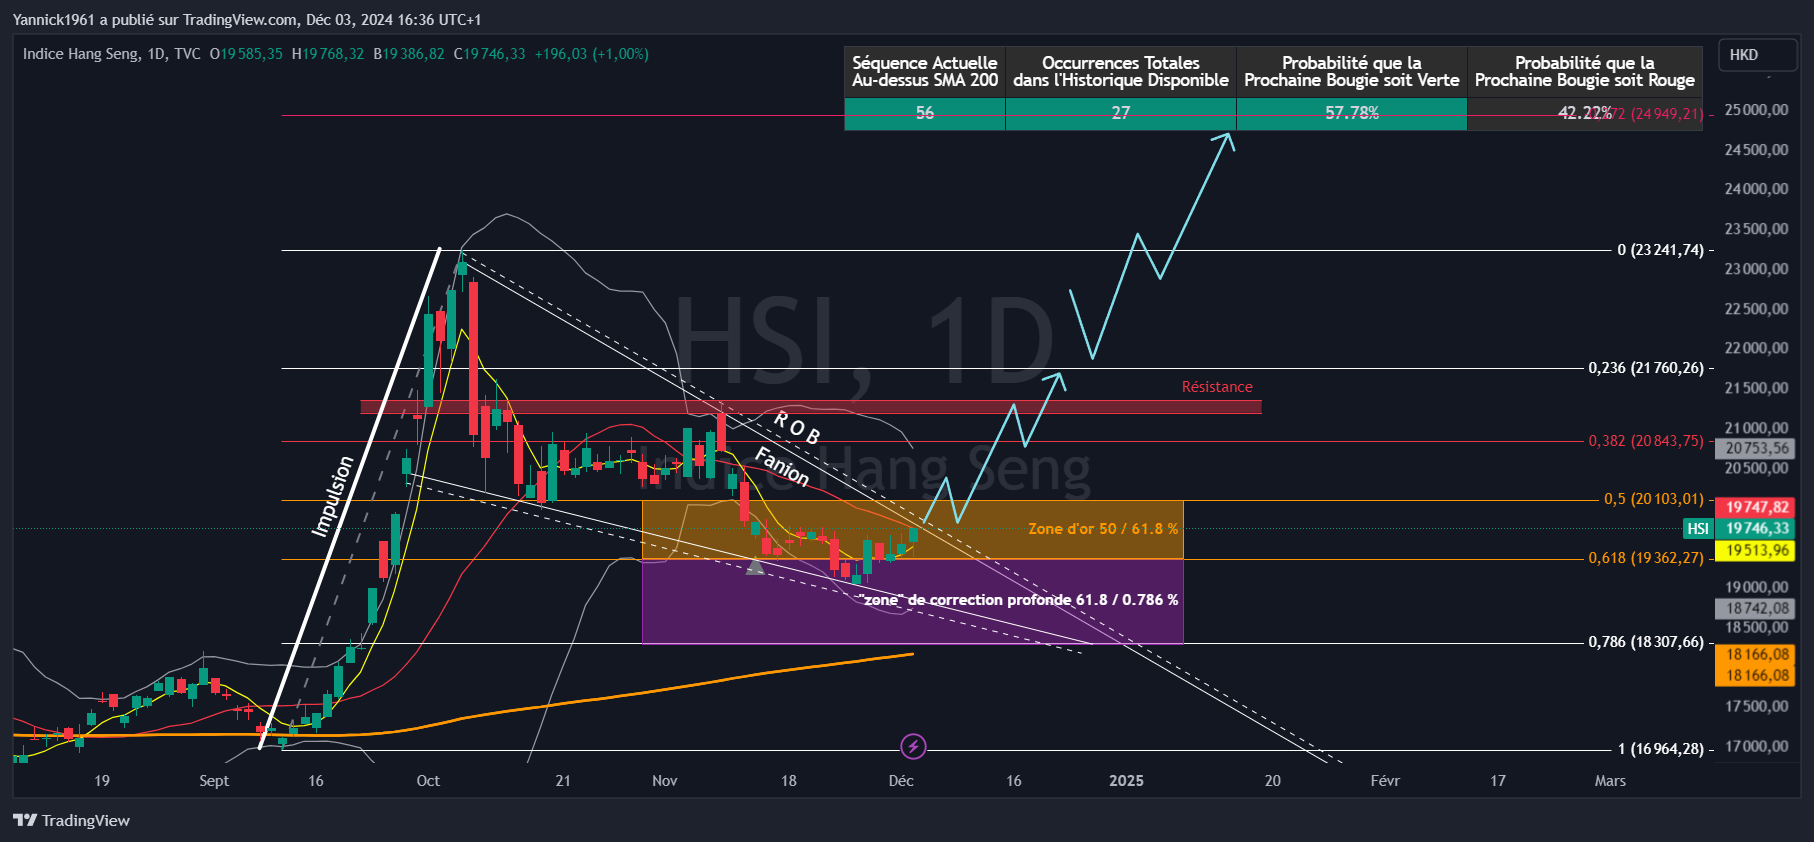Click the 57.78% probability cell
The width and height of the screenshot is (1814, 842).
pyautogui.click(x=1352, y=113)
